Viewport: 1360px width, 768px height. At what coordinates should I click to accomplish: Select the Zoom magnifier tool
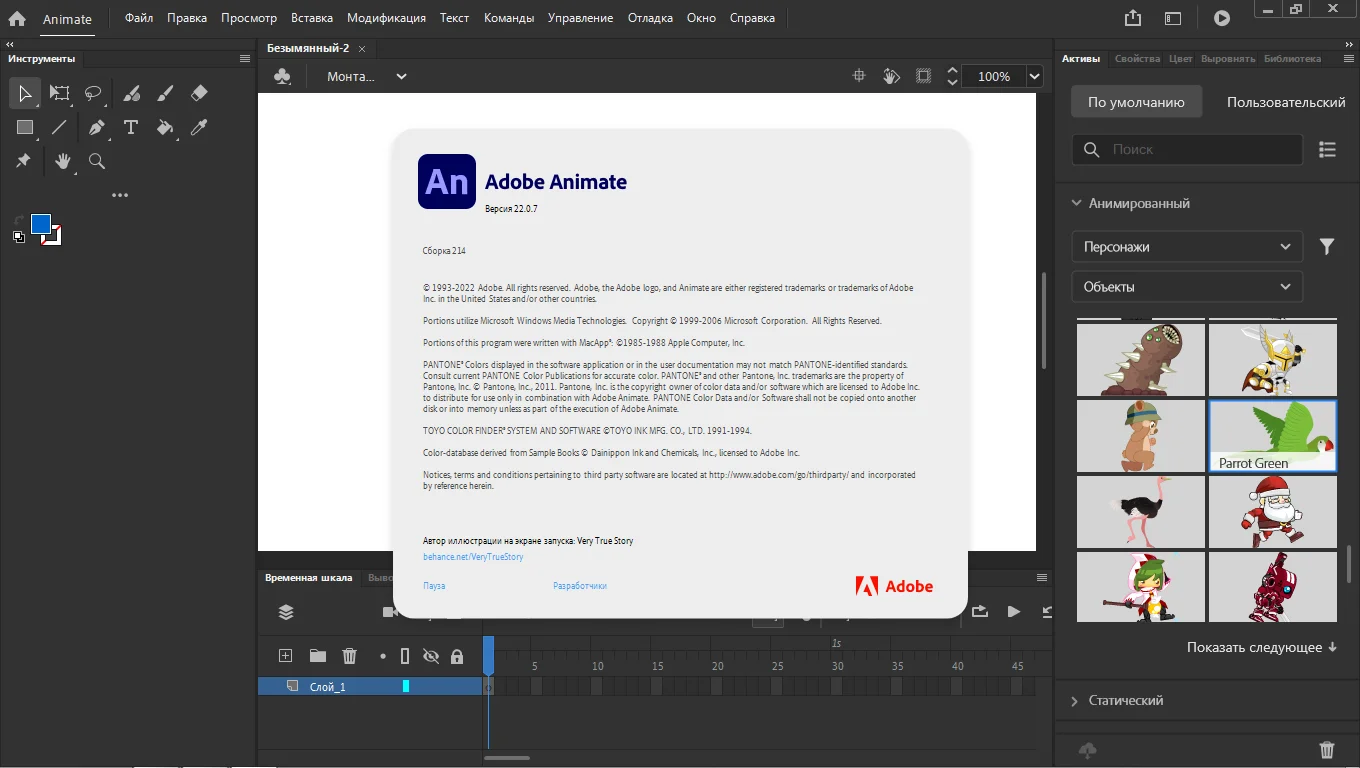tap(97, 161)
